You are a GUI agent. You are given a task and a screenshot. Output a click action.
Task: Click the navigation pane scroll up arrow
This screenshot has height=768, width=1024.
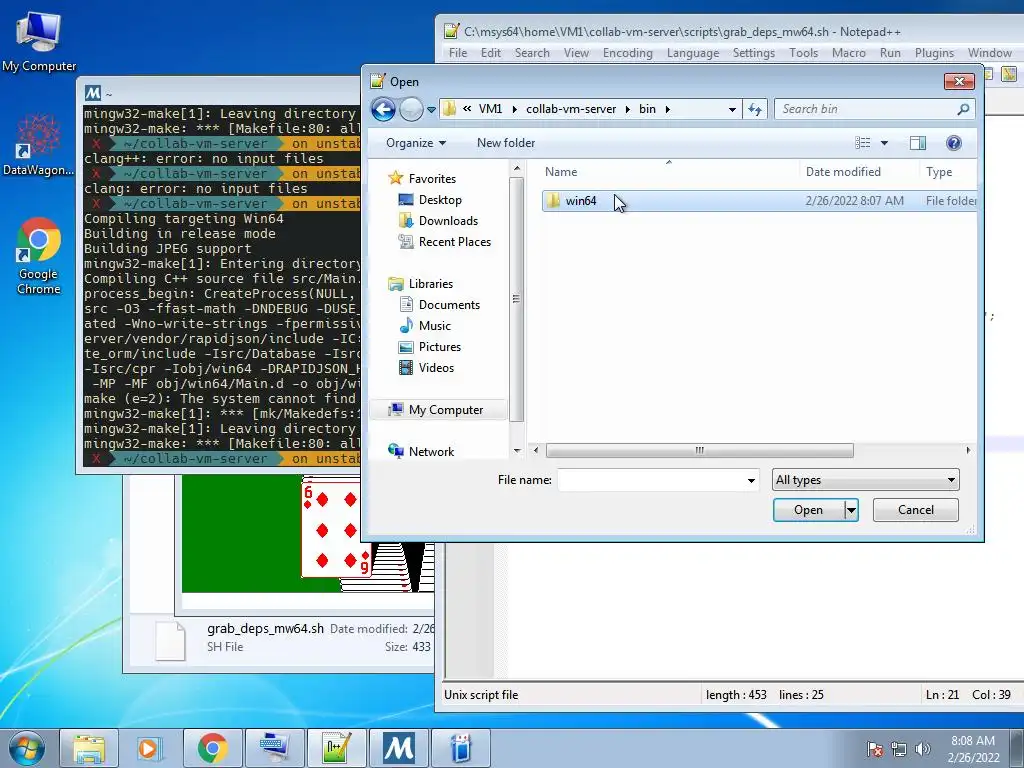[517, 169]
